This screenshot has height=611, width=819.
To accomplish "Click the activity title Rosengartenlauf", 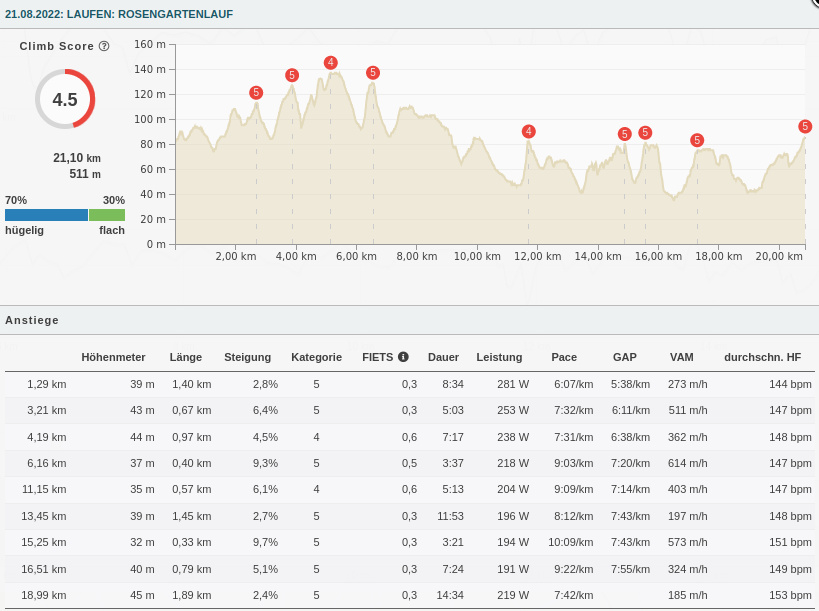I will [x=119, y=14].
